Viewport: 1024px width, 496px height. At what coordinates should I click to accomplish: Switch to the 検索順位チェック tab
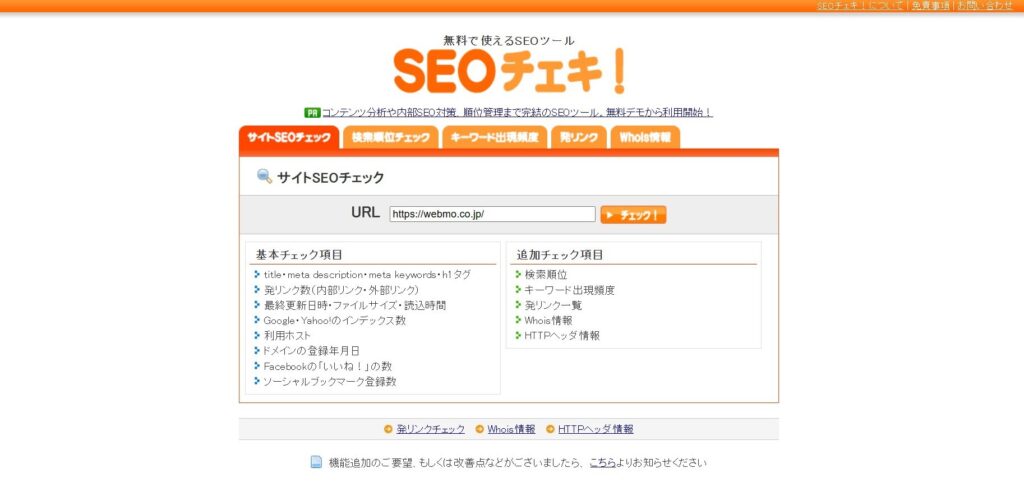click(391, 137)
